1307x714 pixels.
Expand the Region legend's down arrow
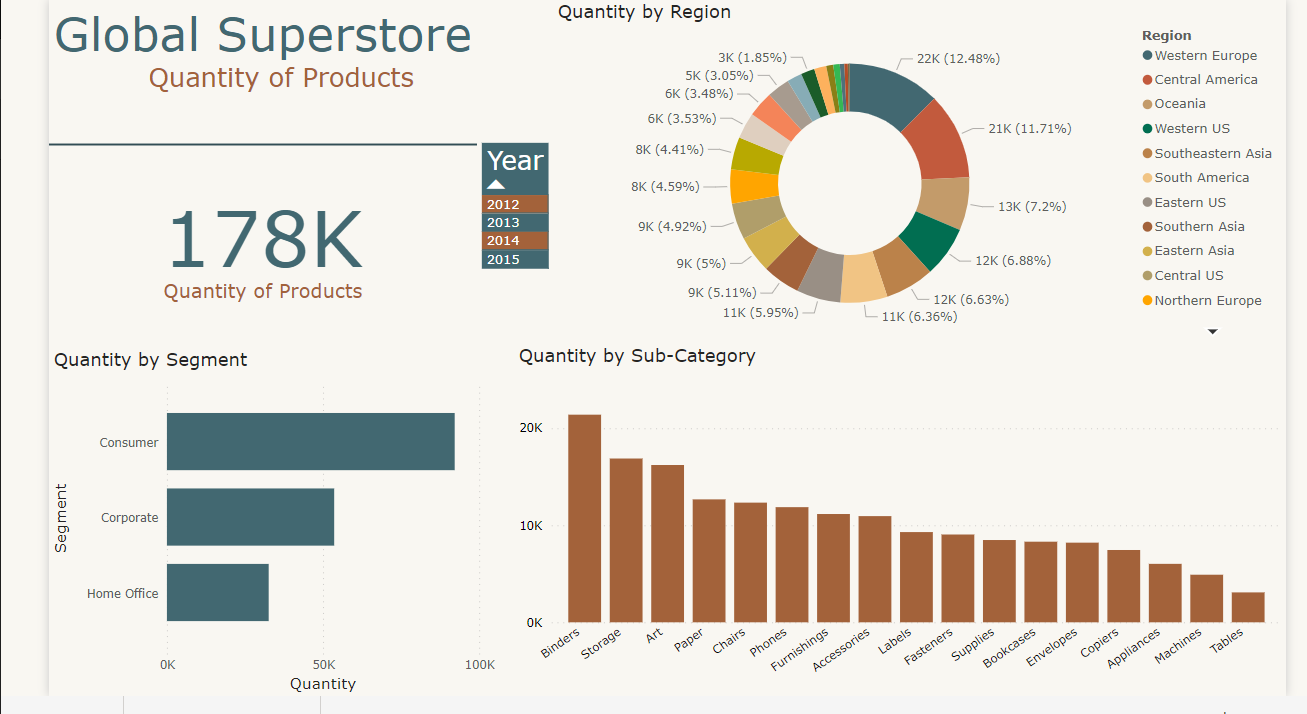tap(1213, 331)
